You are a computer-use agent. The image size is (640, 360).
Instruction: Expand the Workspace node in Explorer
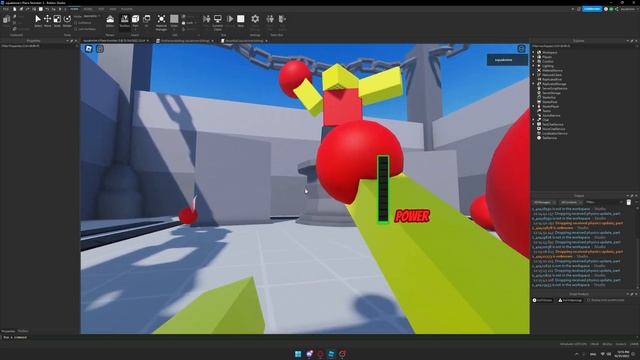tap(533, 52)
